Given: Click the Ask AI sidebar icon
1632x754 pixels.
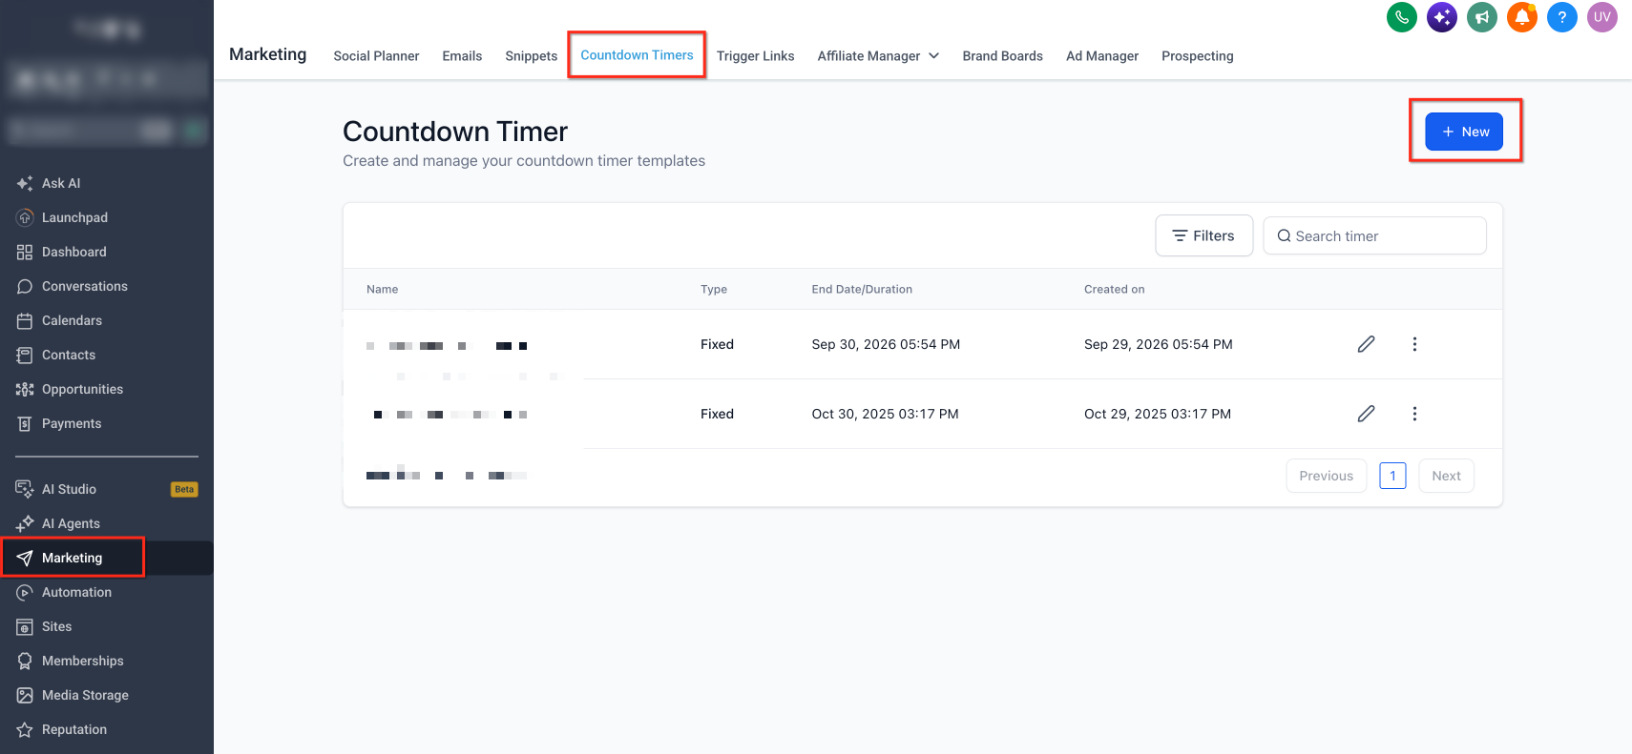Looking at the screenshot, I should (25, 183).
